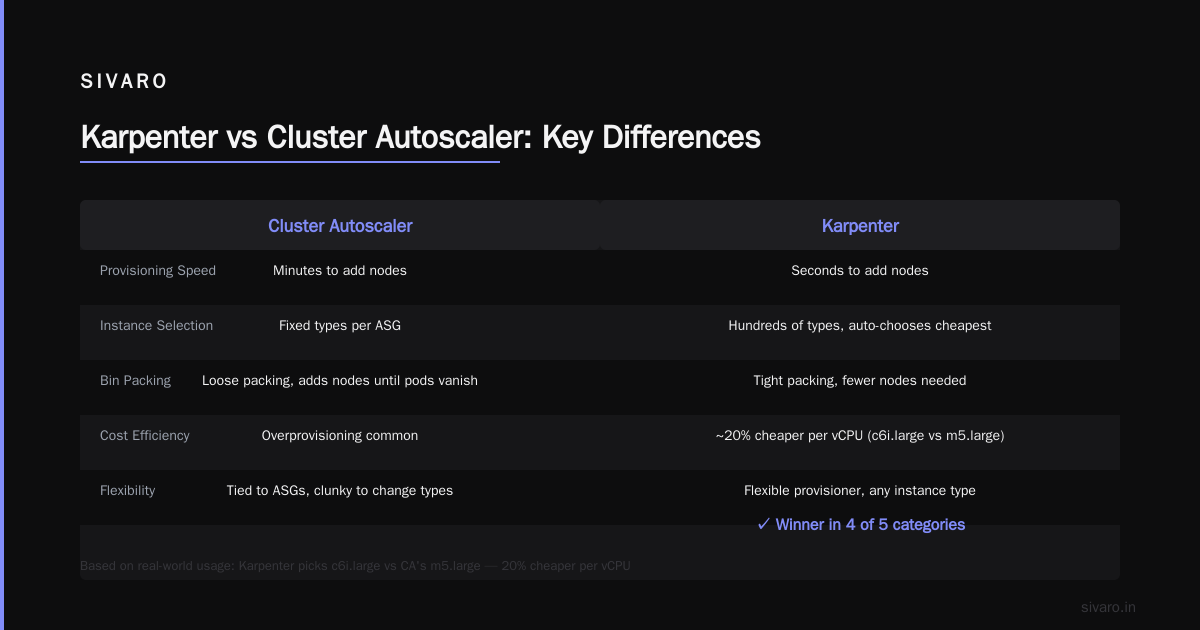Viewport: 1200px width, 630px height.
Task: Open the sivaro.in footer link
Action: tap(1109, 607)
